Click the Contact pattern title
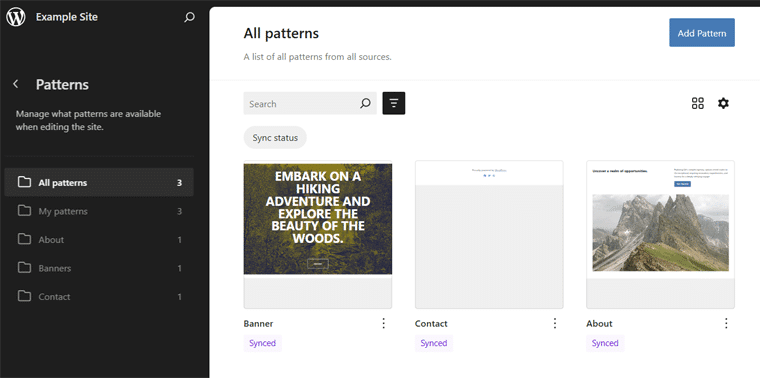This screenshot has height=378, width=760. click(x=431, y=324)
